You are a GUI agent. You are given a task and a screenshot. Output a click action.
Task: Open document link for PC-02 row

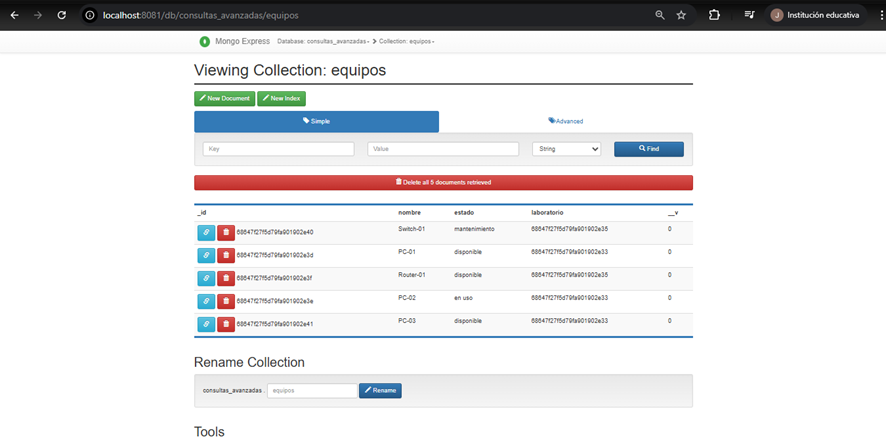(x=206, y=301)
